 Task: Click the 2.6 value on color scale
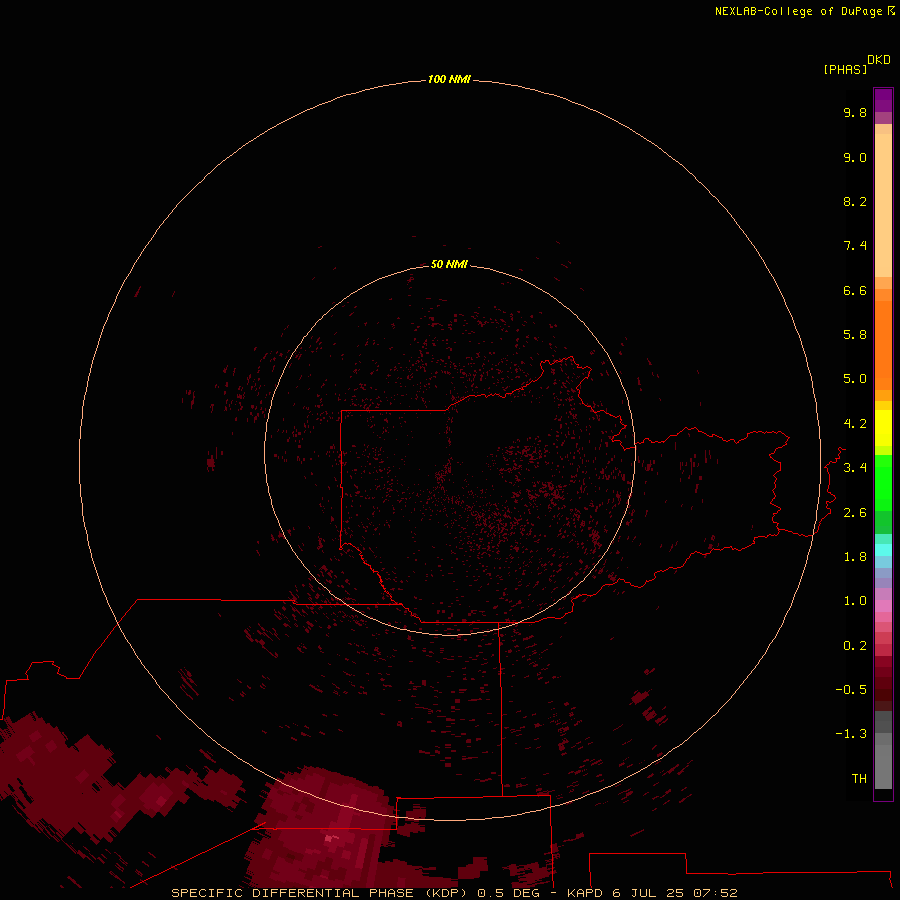[x=855, y=513]
